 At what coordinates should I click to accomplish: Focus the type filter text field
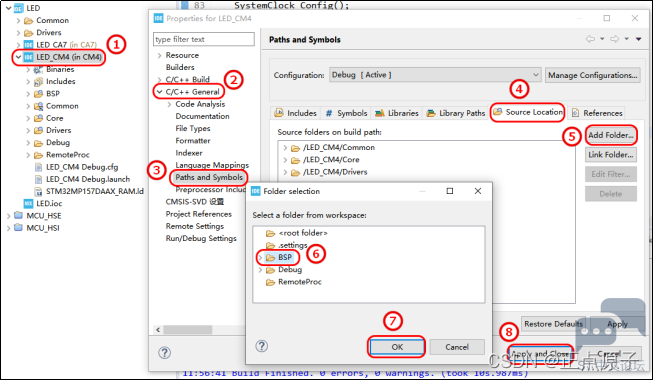204,39
